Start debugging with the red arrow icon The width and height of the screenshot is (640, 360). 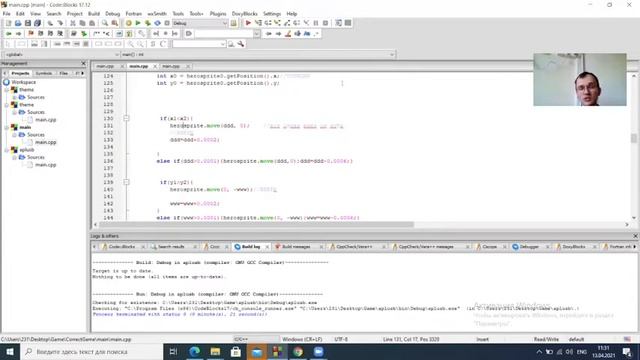[x=248, y=23]
